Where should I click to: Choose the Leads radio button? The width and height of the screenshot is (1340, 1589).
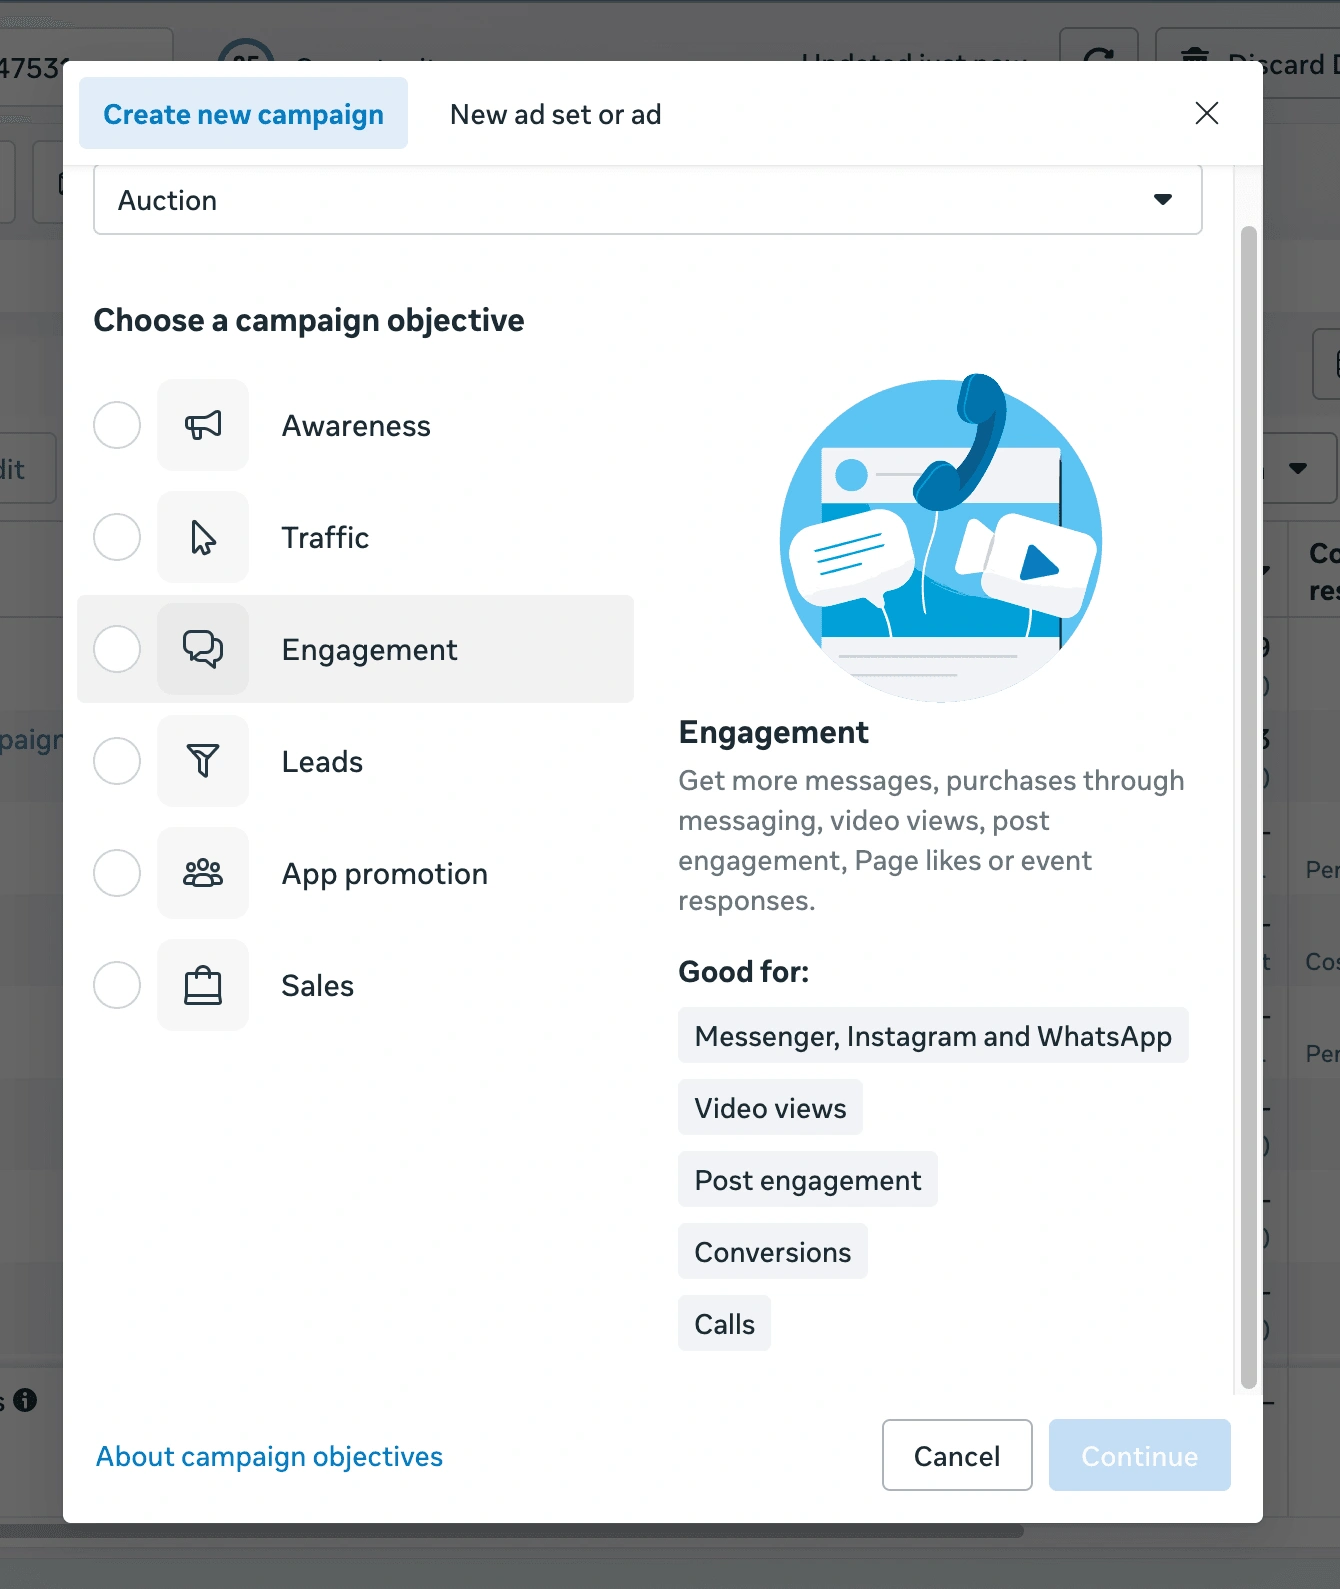pyautogui.click(x=117, y=761)
